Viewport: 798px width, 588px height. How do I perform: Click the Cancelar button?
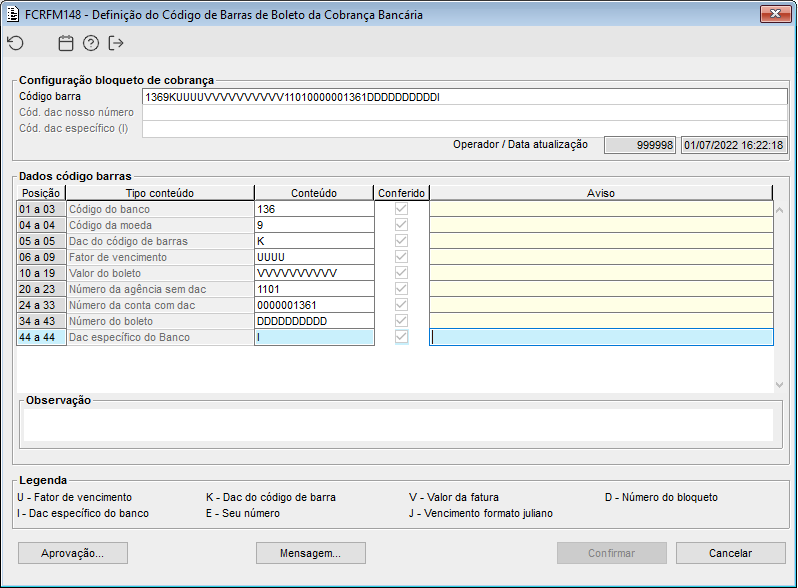pos(730,553)
